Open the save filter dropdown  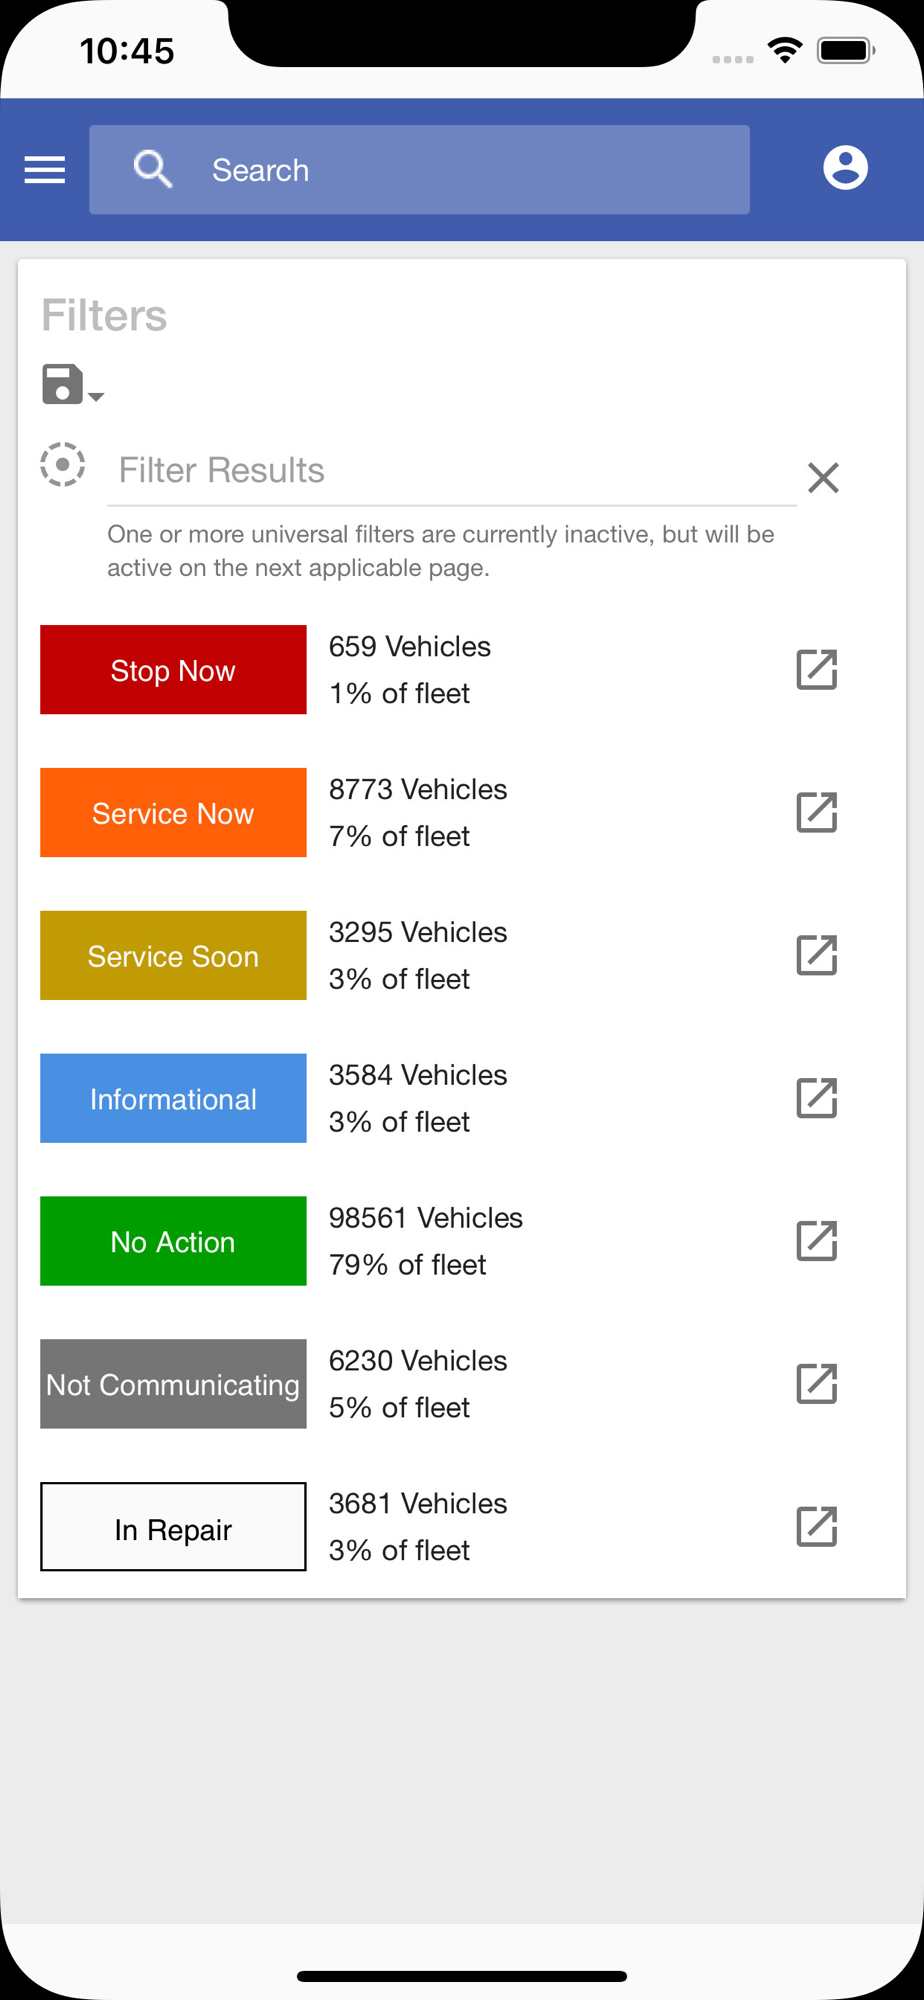(72, 385)
